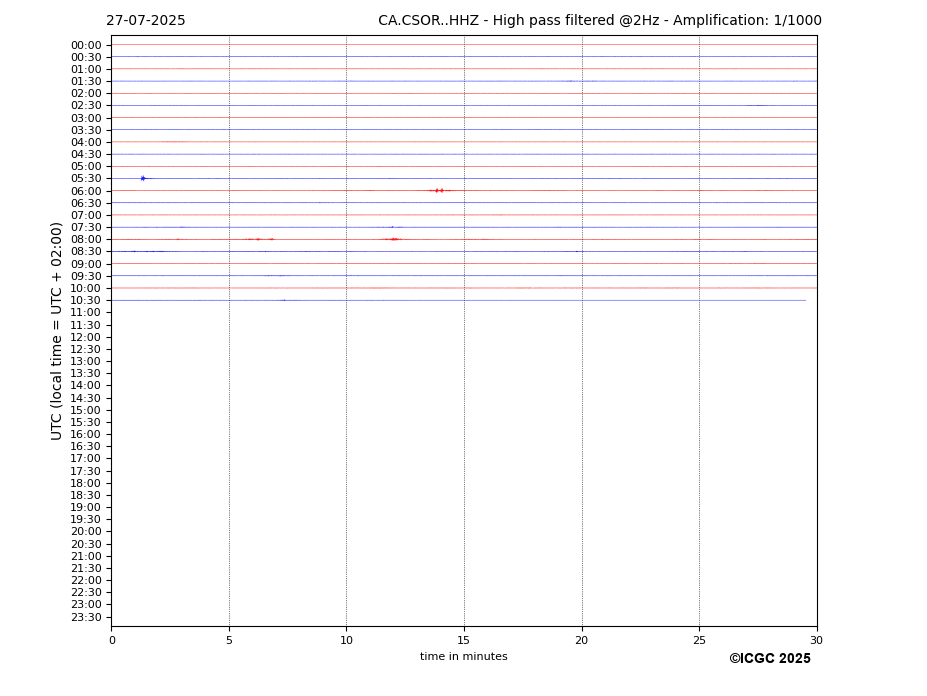Viewport: 927px width, 696px height.
Task: Select the 05:30 row label
Action: point(86,179)
